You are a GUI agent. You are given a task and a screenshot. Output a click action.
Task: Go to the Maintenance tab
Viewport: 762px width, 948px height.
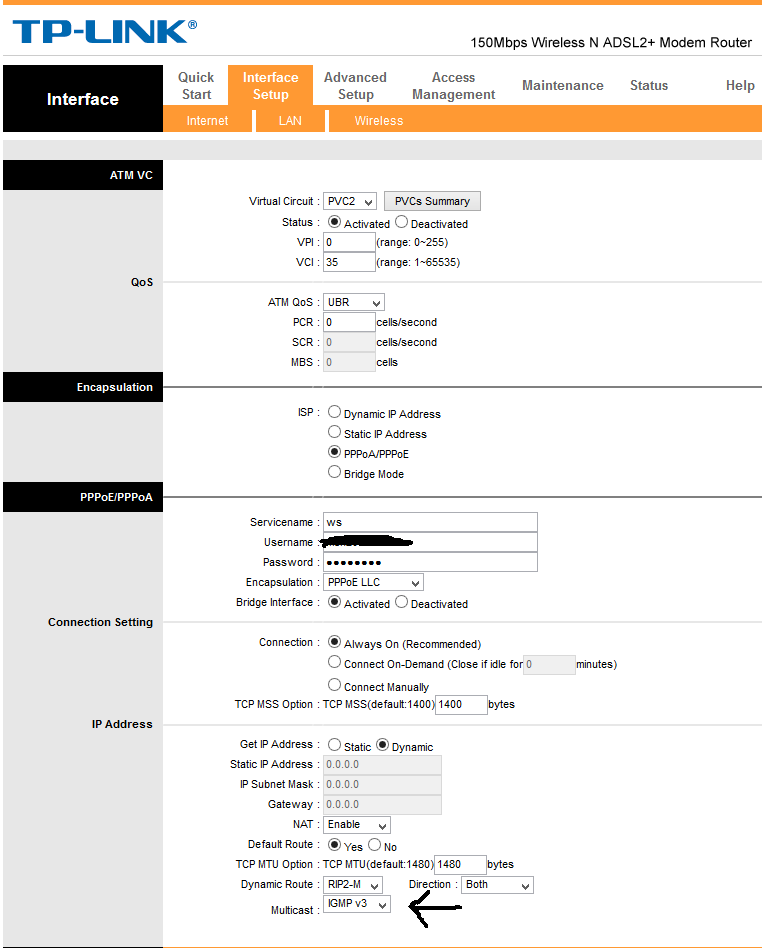(x=562, y=86)
